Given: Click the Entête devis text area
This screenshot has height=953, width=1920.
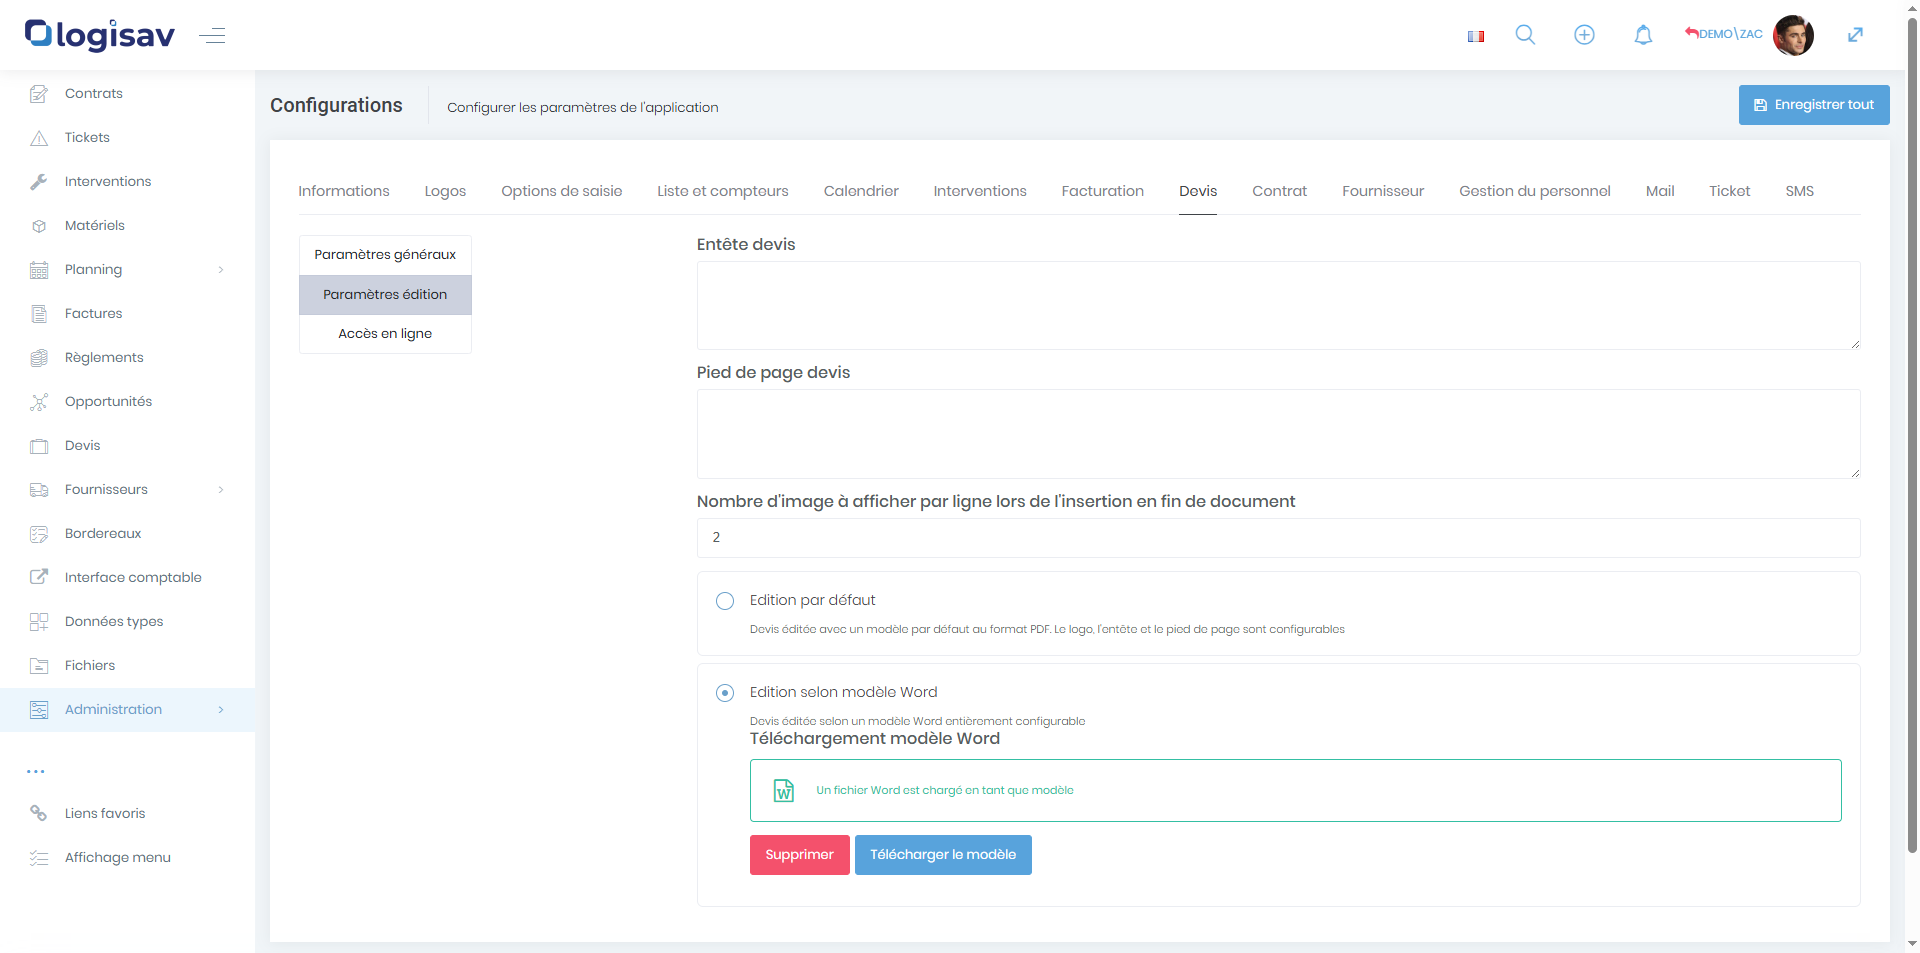Looking at the screenshot, I should coord(1277,305).
